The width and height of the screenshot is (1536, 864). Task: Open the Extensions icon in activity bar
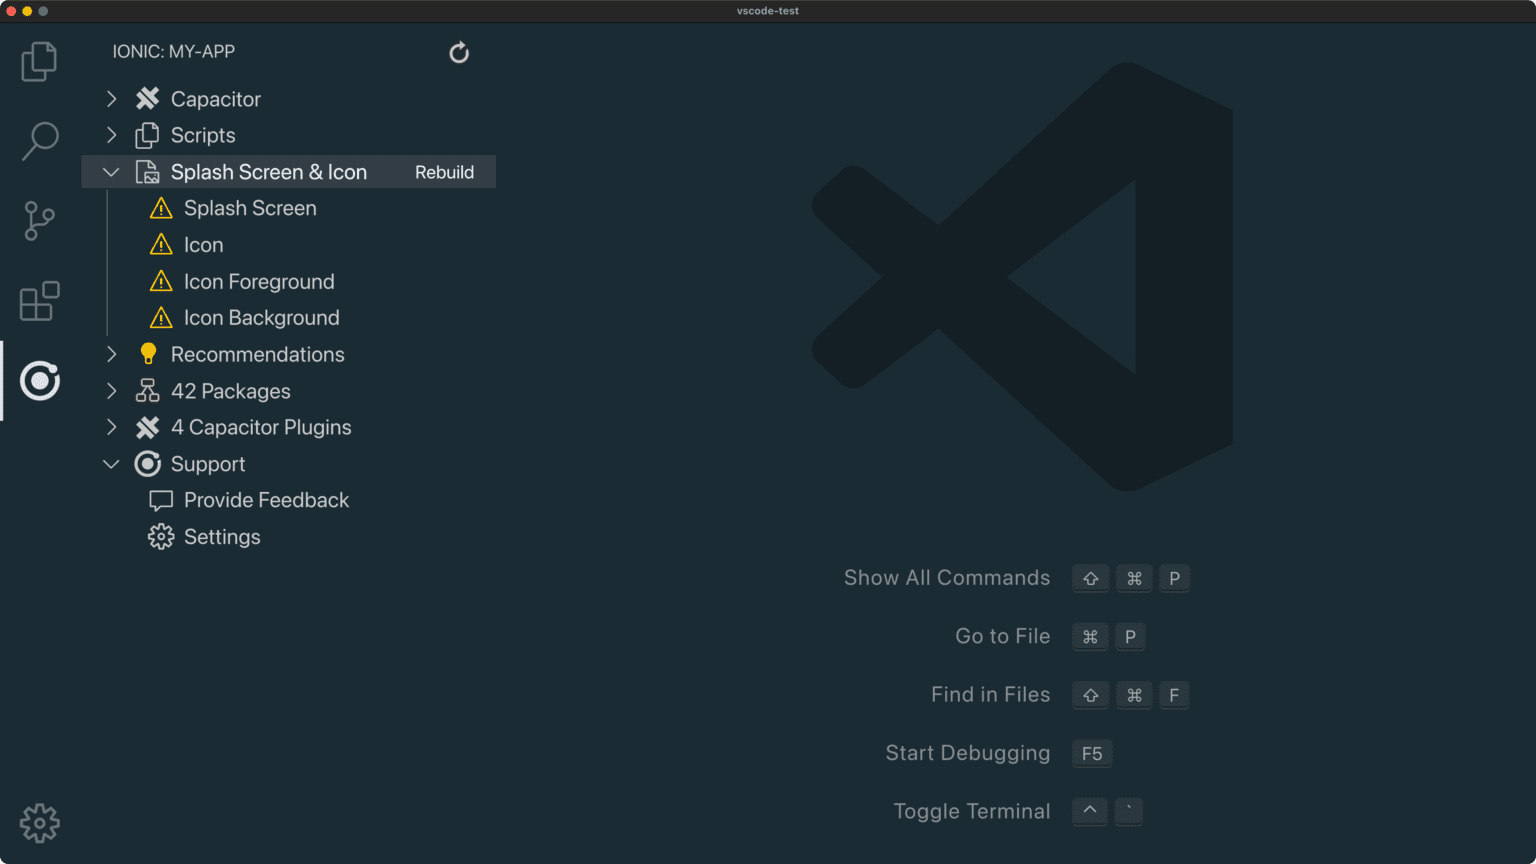[39, 301]
